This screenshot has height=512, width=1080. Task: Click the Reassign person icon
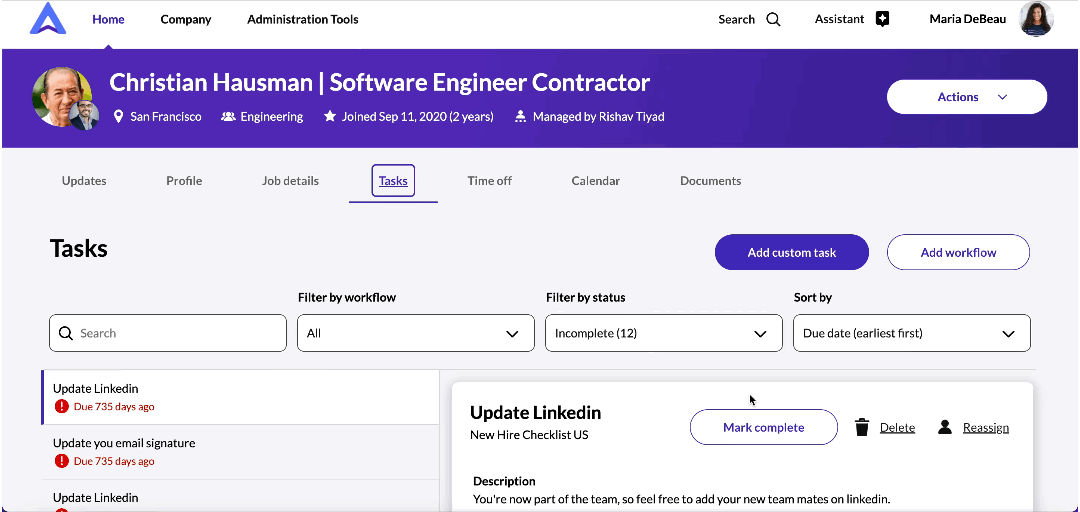click(945, 427)
